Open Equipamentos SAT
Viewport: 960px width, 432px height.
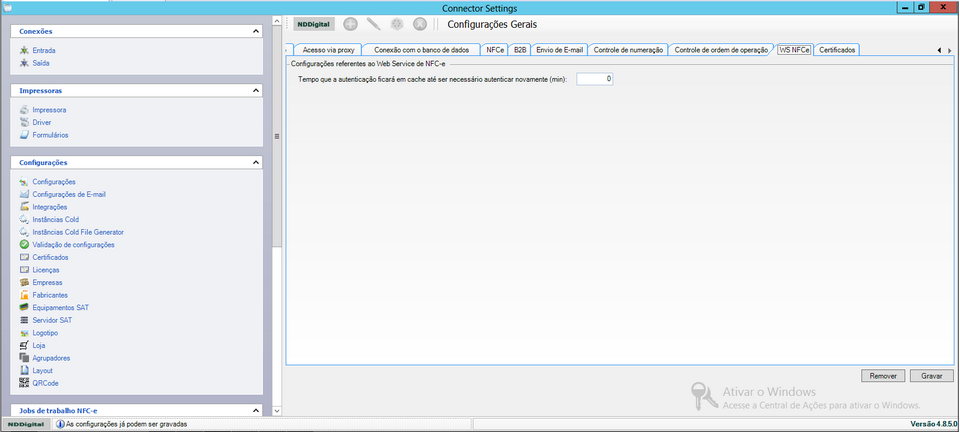[61, 308]
